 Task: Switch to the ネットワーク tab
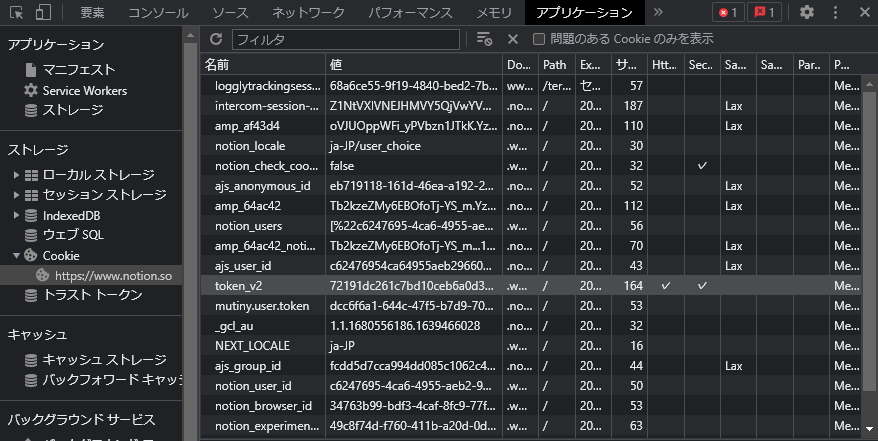click(309, 12)
